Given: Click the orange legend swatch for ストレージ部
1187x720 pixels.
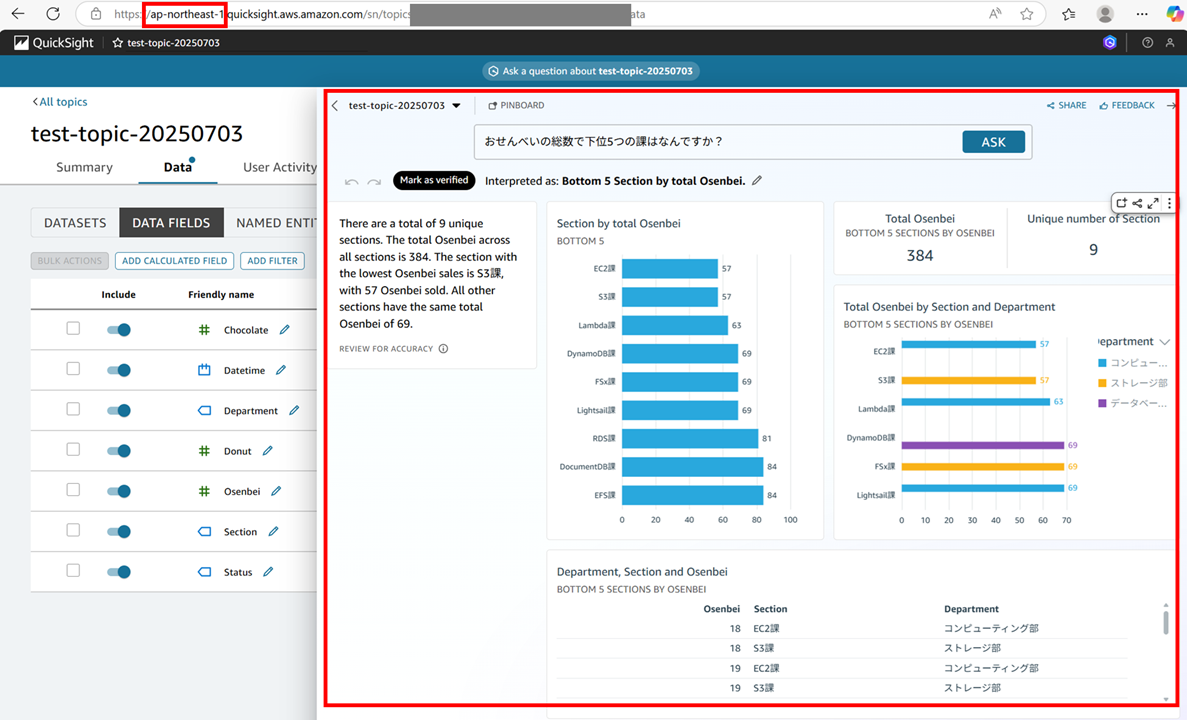Looking at the screenshot, I should pos(1102,383).
